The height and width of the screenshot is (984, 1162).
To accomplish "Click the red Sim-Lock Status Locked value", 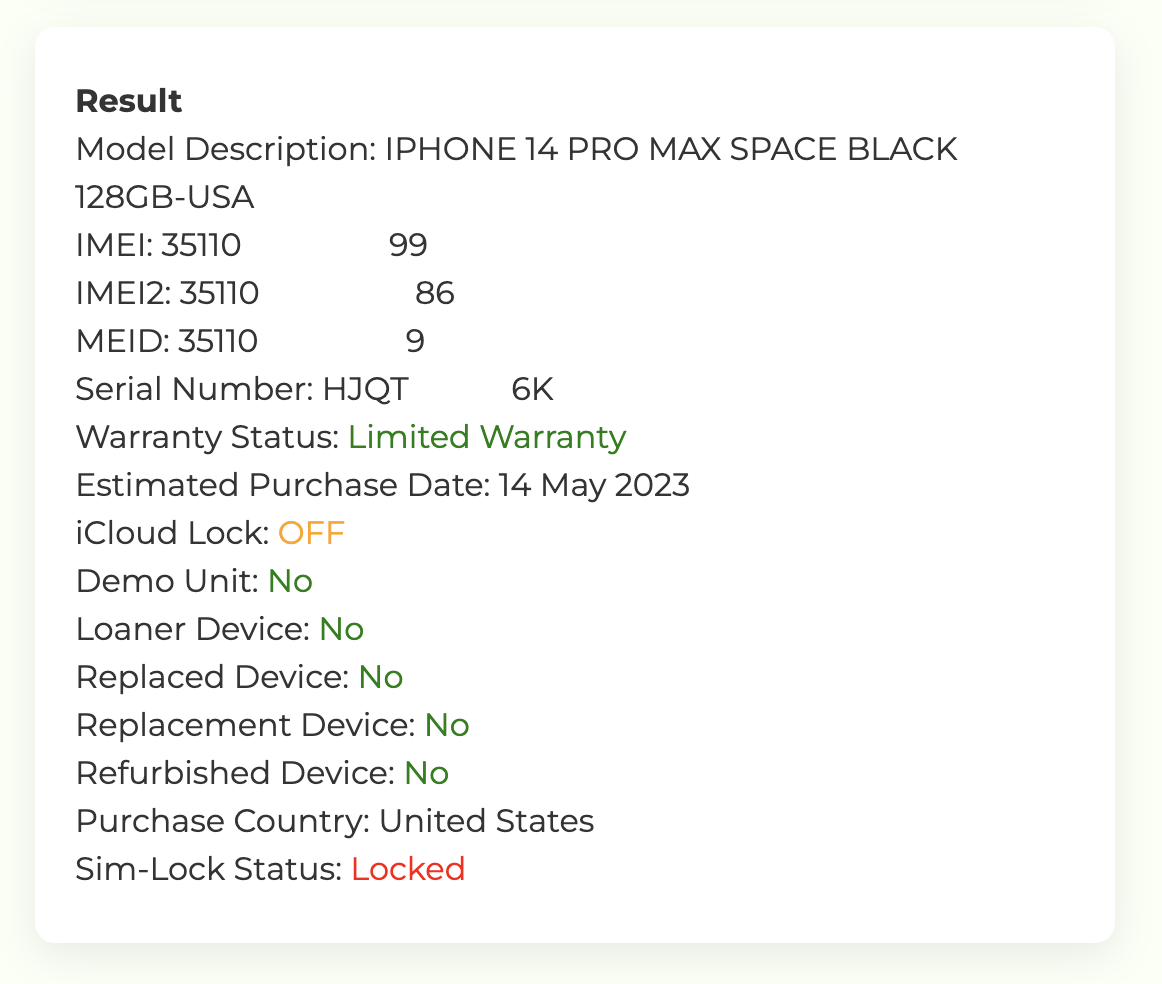I will [x=408, y=869].
